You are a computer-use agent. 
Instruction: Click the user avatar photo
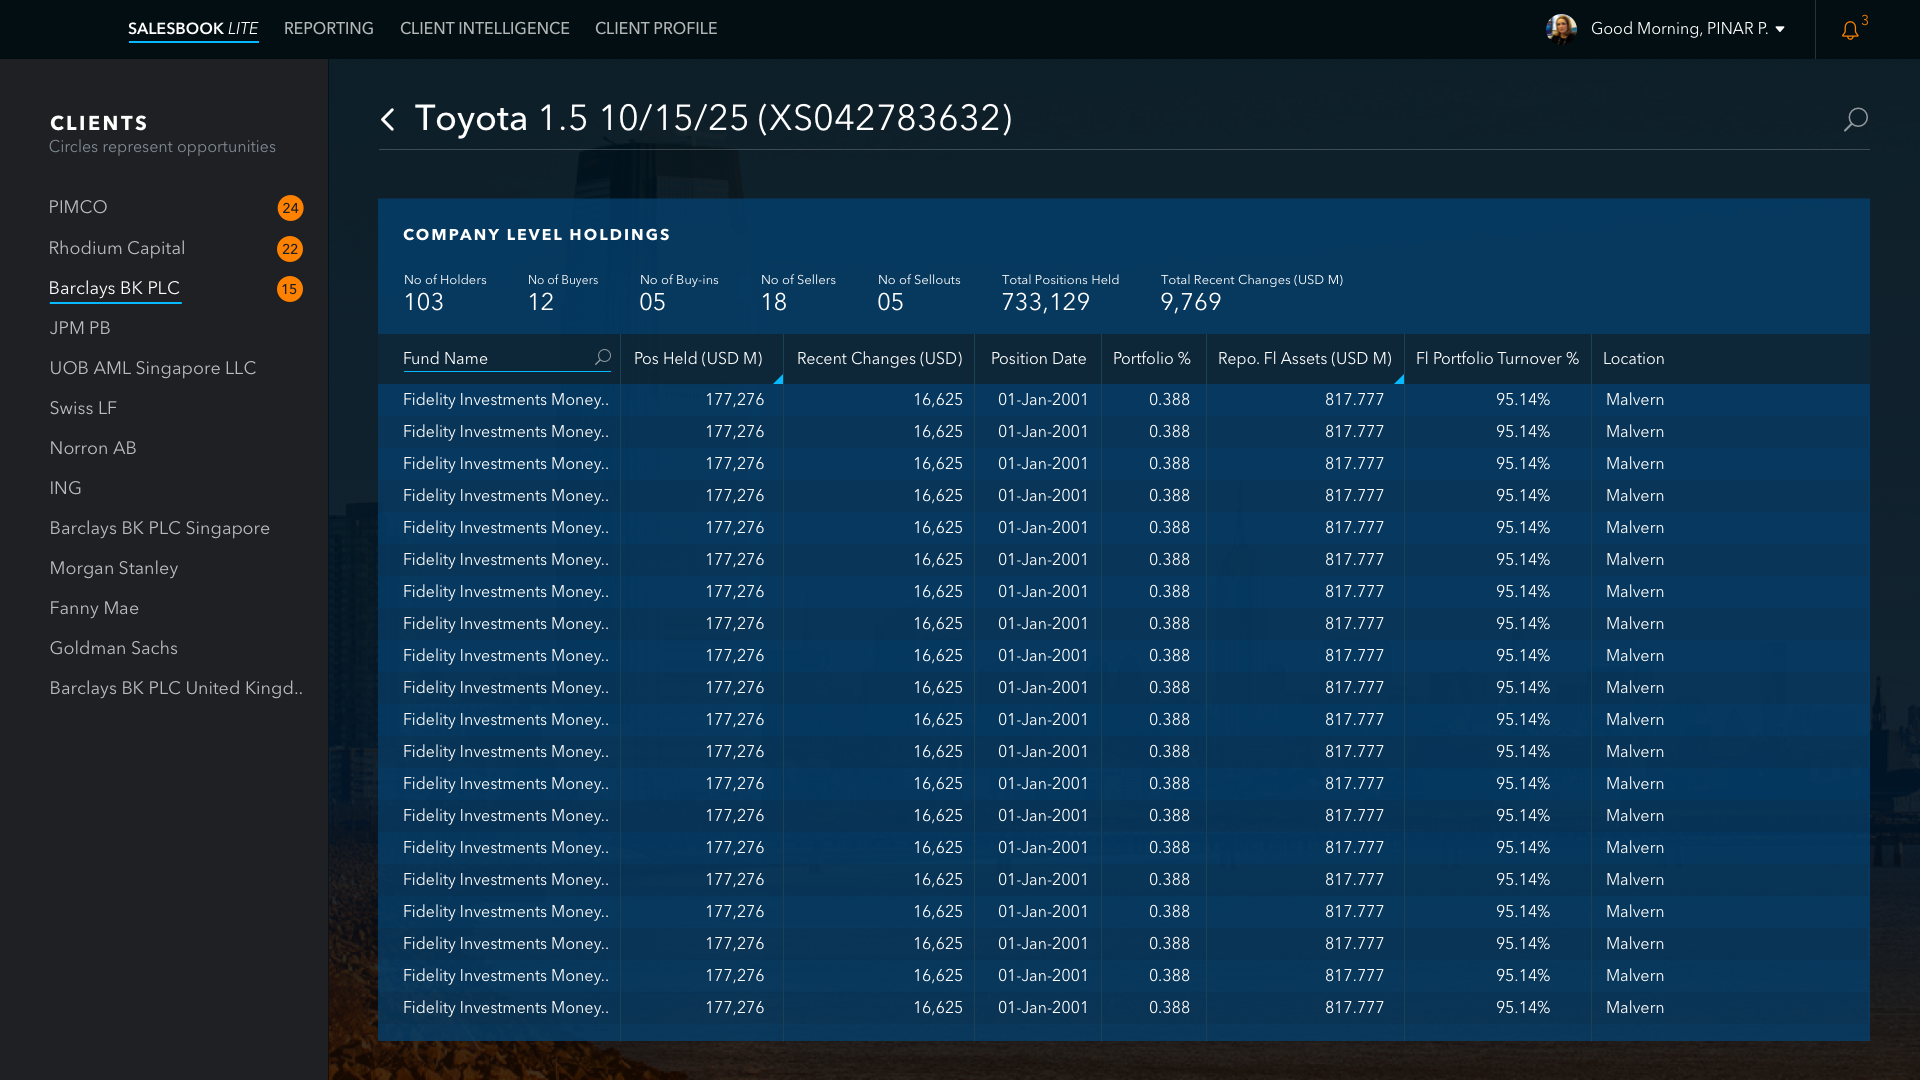[1561, 29]
